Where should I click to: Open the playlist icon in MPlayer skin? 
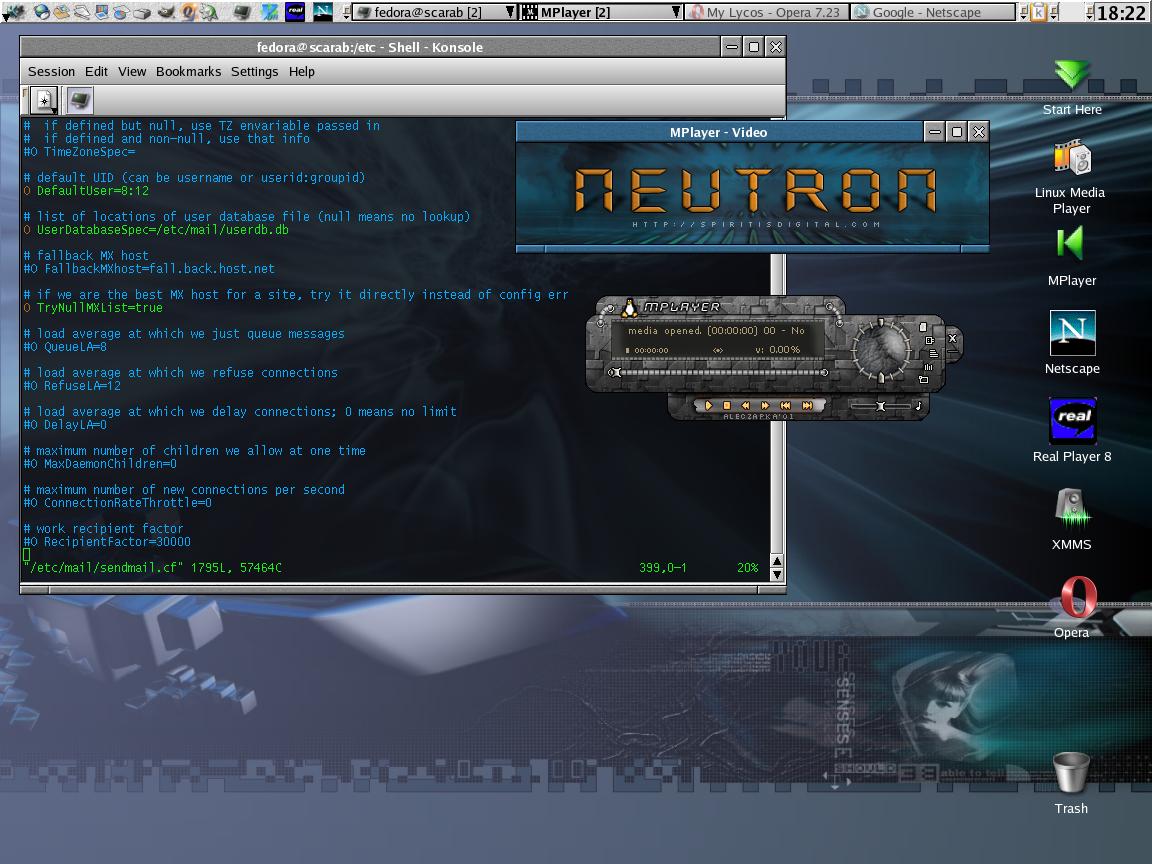(x=934, y=353)
